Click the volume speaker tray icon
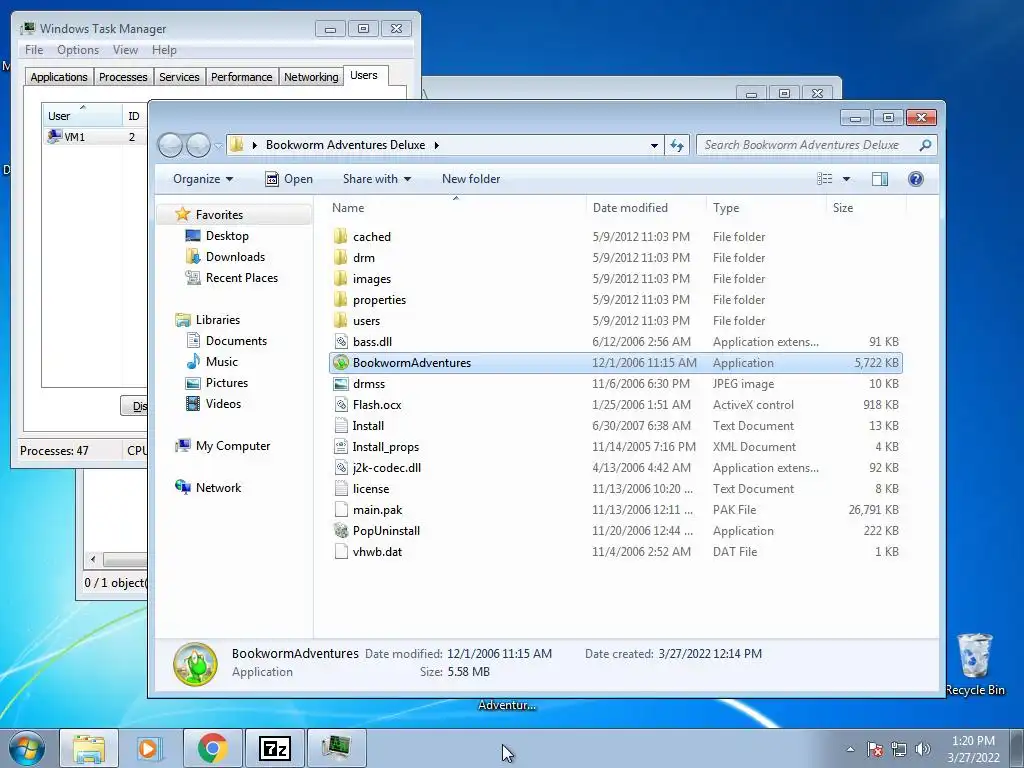Image resolution: width=1024 pixels, height=768 pixels. 923,749
